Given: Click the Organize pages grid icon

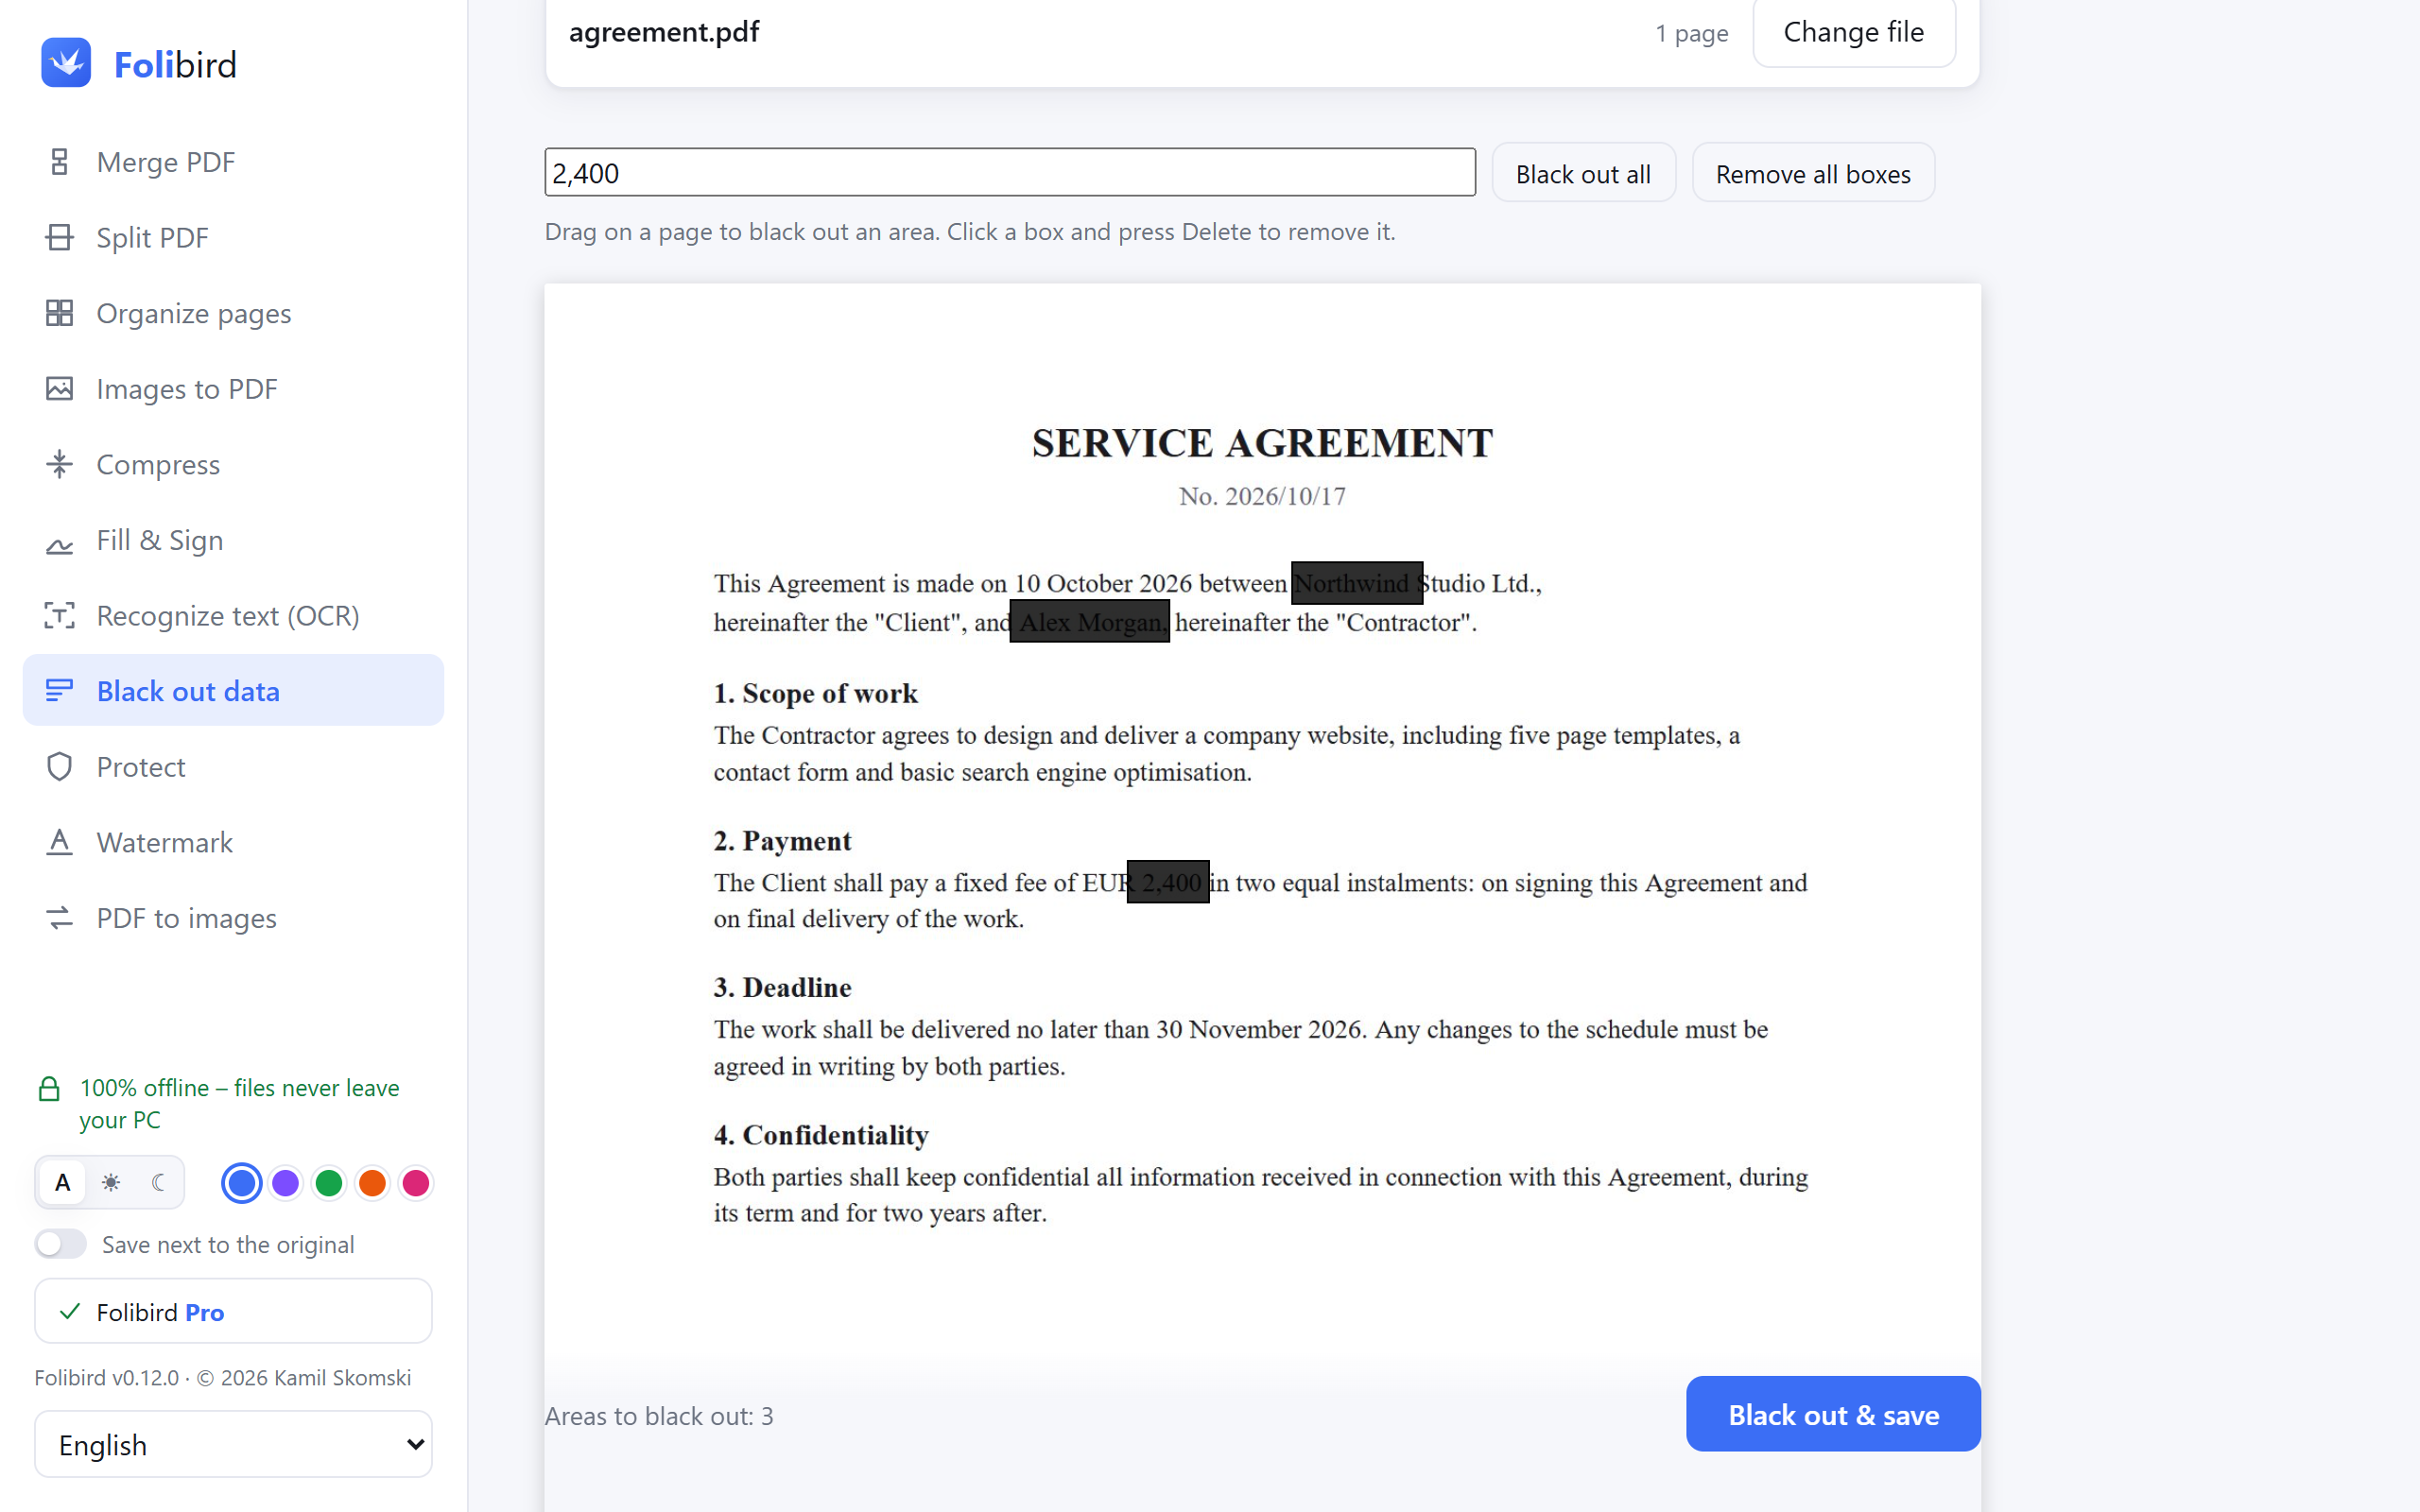Looking at the screenshot, I should coord(60,313).
